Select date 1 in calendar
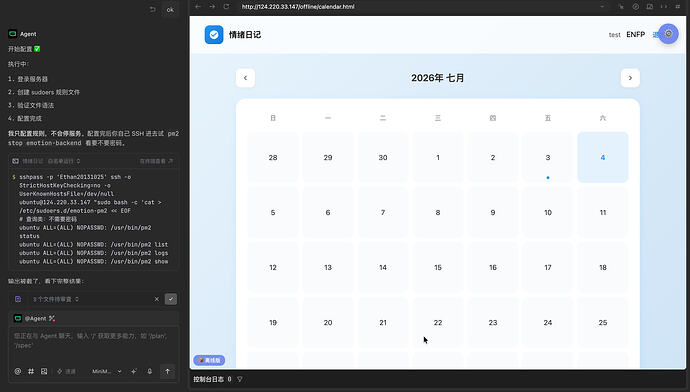Image resolution: width=690 pixels, height=392 pixels. 438,157
